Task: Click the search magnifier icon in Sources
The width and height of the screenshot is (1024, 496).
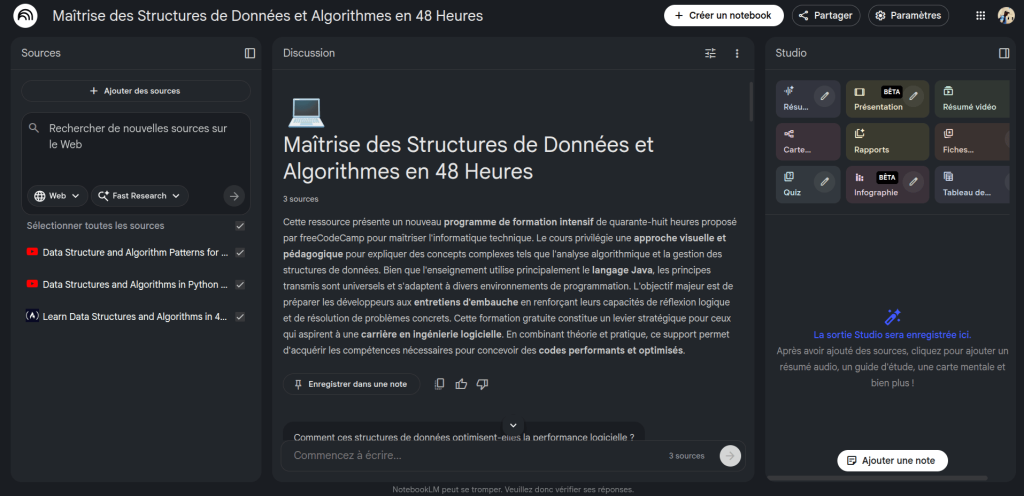Action: pos(34,129)
